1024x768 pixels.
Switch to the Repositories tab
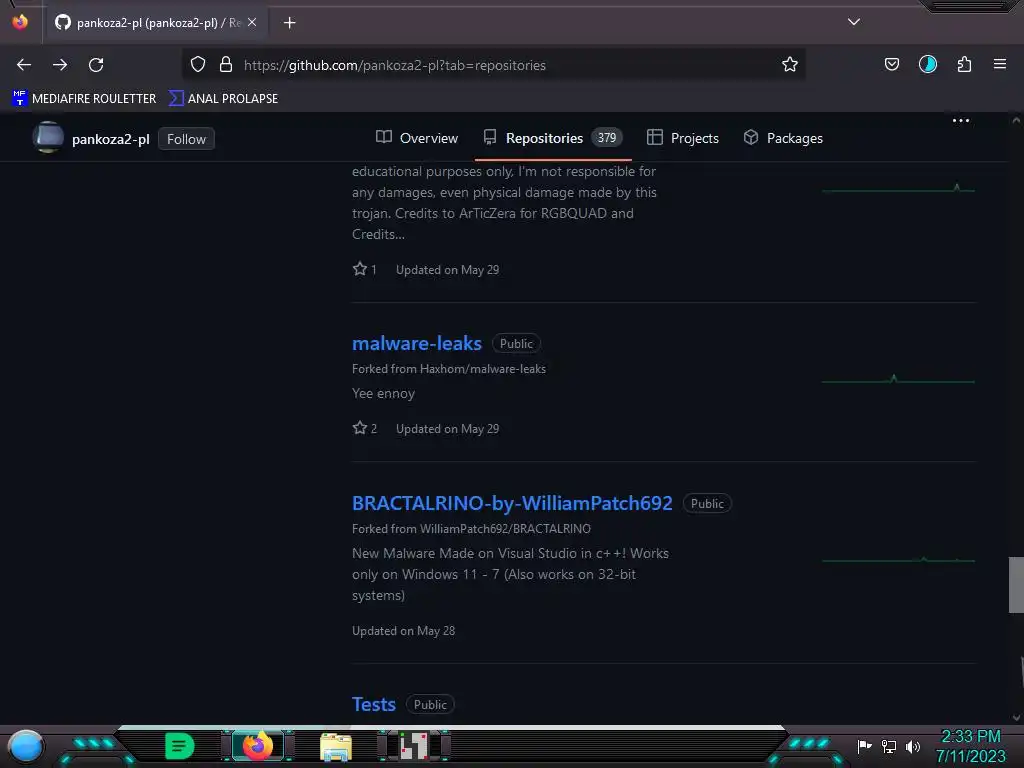point(553,138)
